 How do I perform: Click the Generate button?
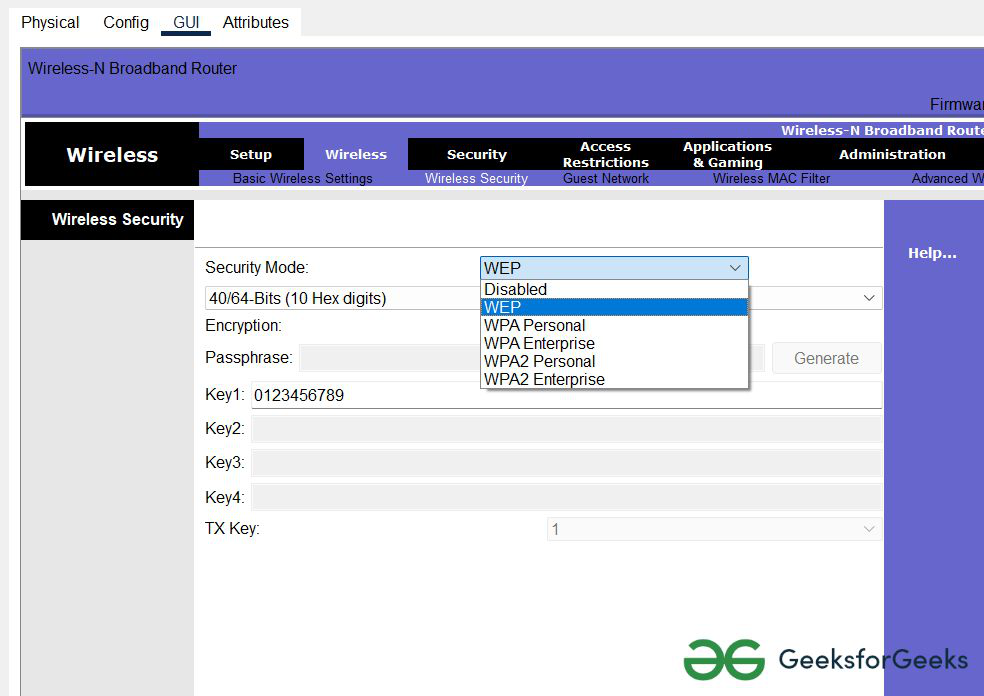pos(826,358)
